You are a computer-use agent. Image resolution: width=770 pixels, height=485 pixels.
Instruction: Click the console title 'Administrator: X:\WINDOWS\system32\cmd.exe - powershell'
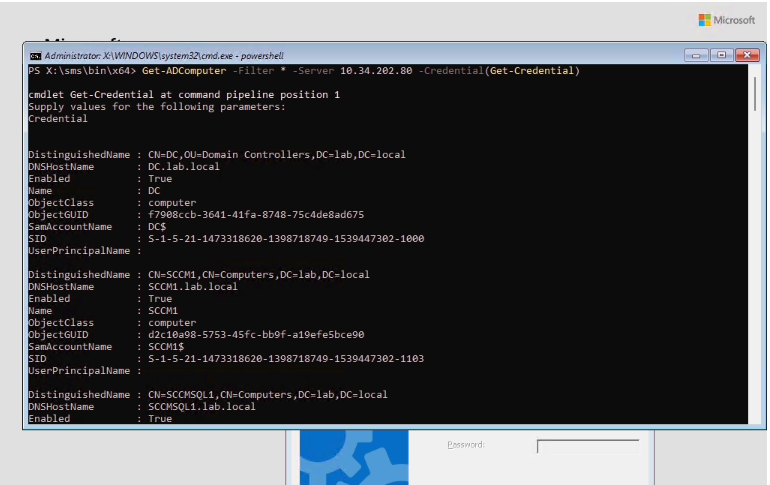[164, 56]
